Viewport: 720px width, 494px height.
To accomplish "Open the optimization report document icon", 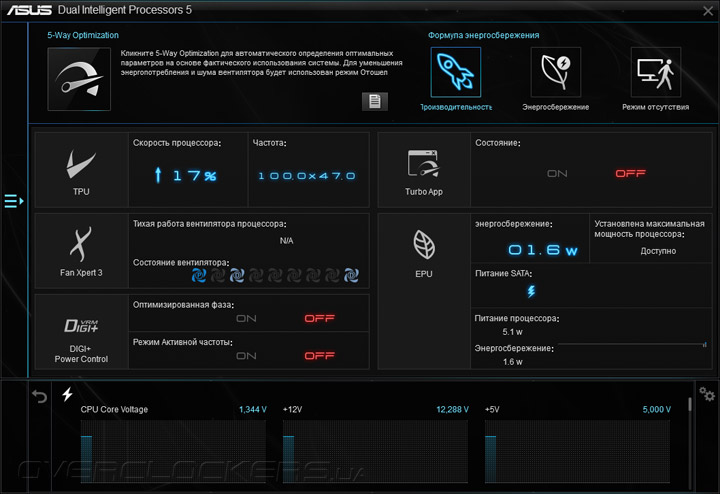I will click(375, 101).
